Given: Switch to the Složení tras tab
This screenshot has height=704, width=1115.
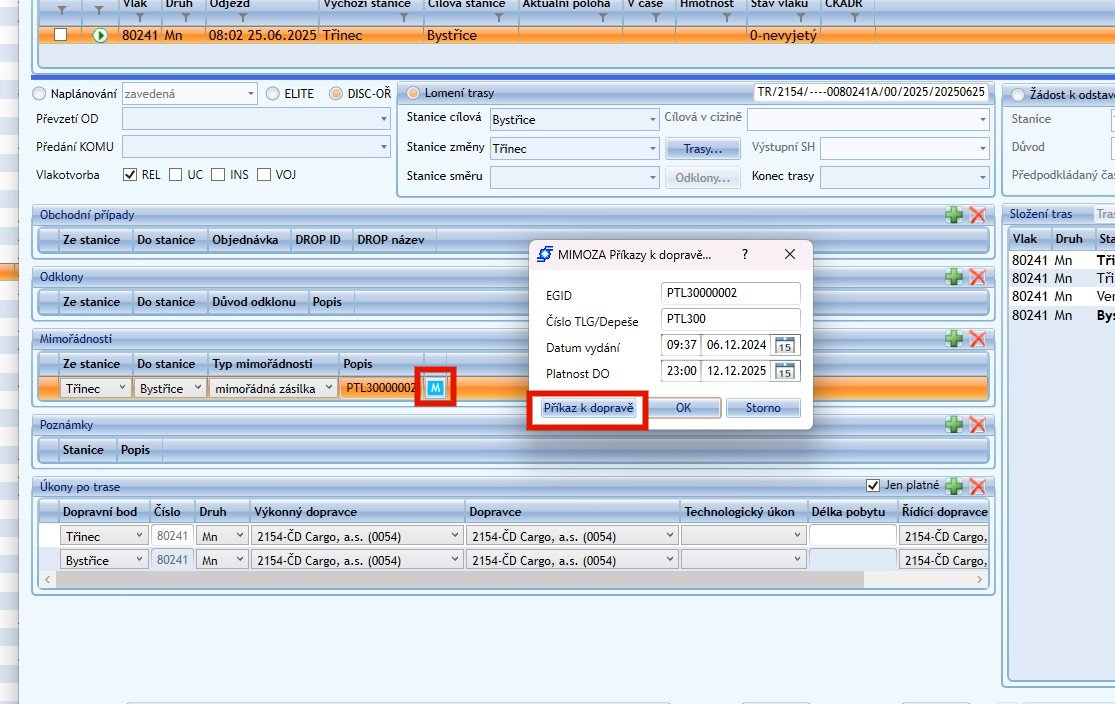Looking at the screenshot, I should pyautogui.click(x=1041, y=214).
